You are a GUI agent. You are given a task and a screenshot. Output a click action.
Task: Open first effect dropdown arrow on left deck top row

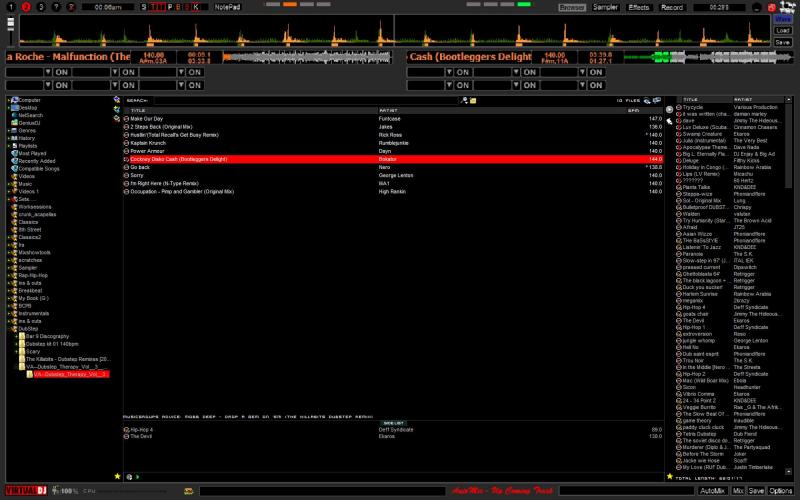pyautogui.click(x=48, y=72)
